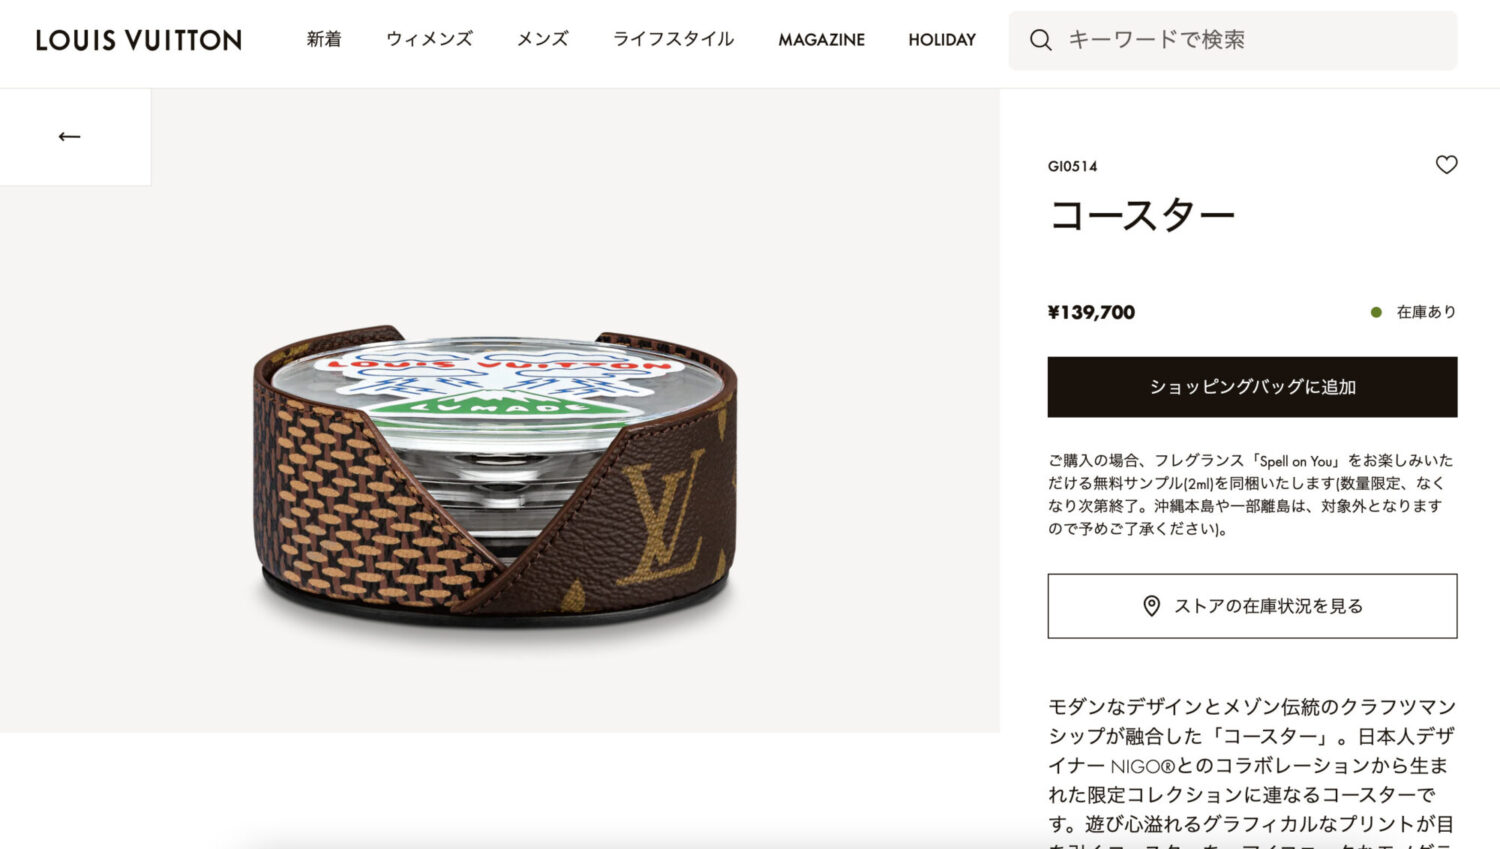
Task: Open the 新着 menu
Action: click(324, 39)
